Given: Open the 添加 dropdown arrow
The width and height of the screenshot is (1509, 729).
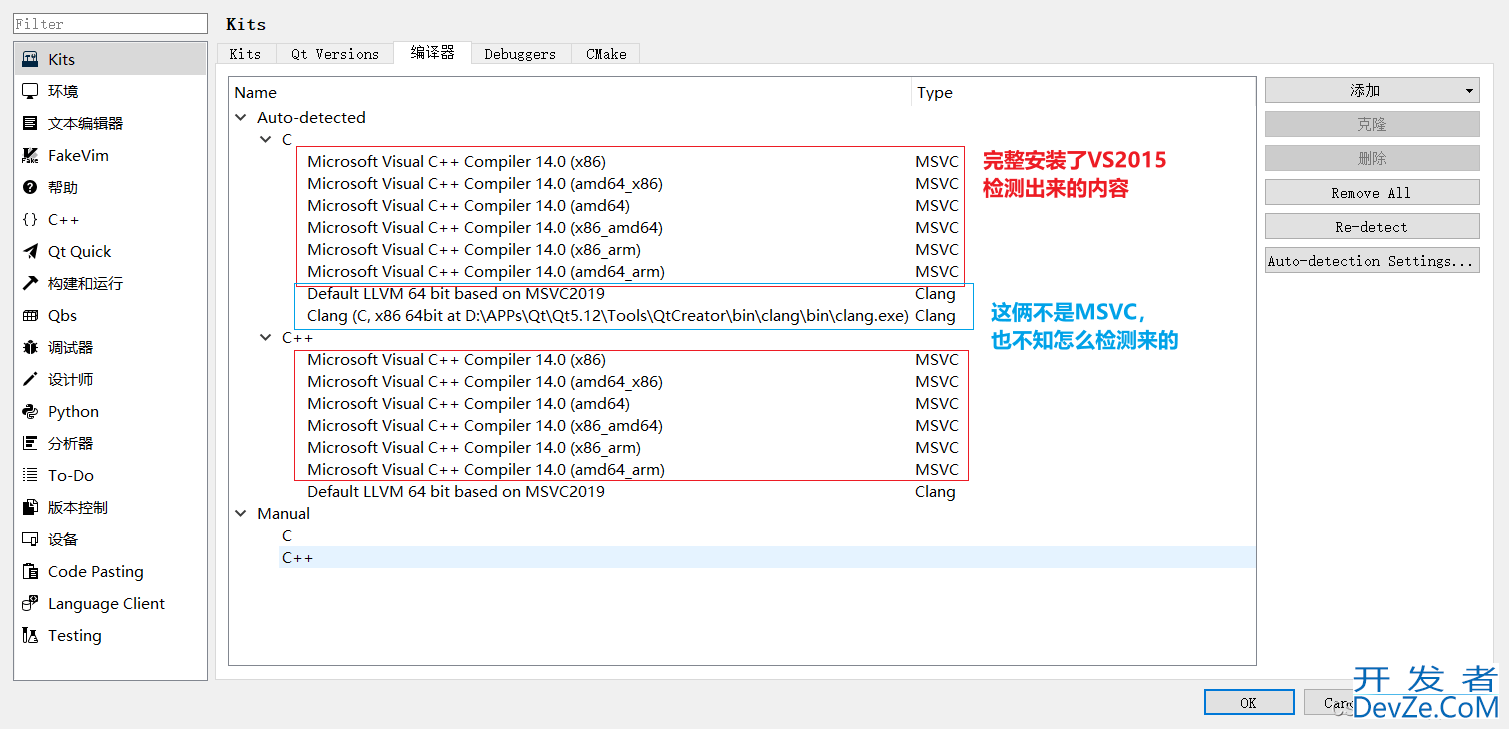Looking at the screenshot, I should click(x=1469, y=91).
